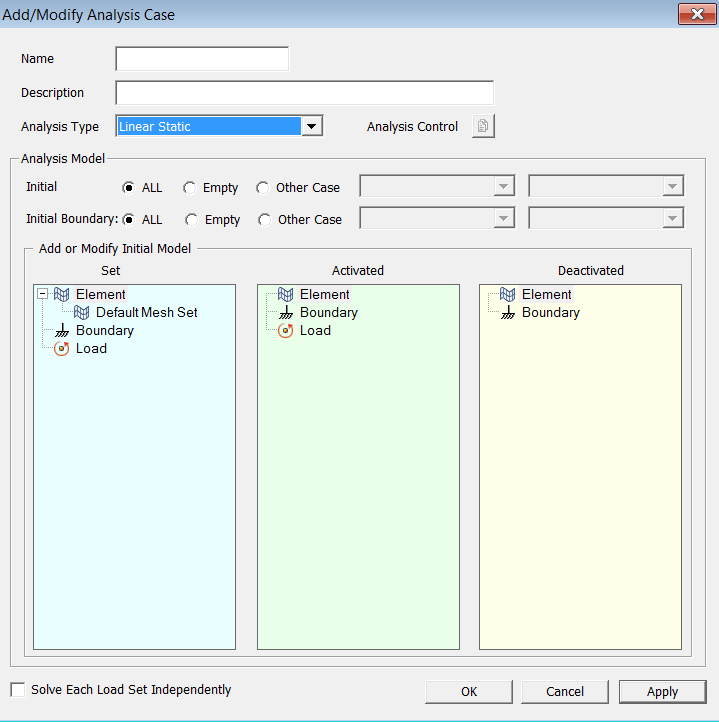This screenshot has height=722, width=719.
Task: Select Element icon in the Set tree
Action: (63, 295)
